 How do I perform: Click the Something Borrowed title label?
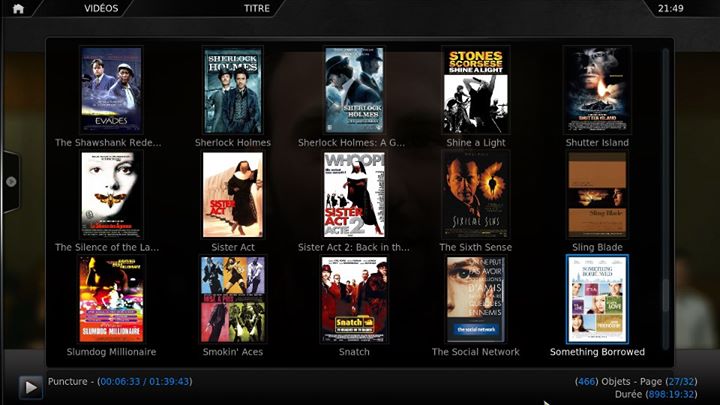pyautogui.click(x=597, y=352)
